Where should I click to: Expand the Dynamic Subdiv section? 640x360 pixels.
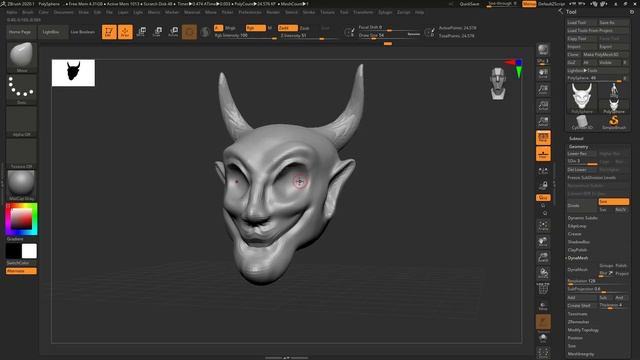[582, 218]
